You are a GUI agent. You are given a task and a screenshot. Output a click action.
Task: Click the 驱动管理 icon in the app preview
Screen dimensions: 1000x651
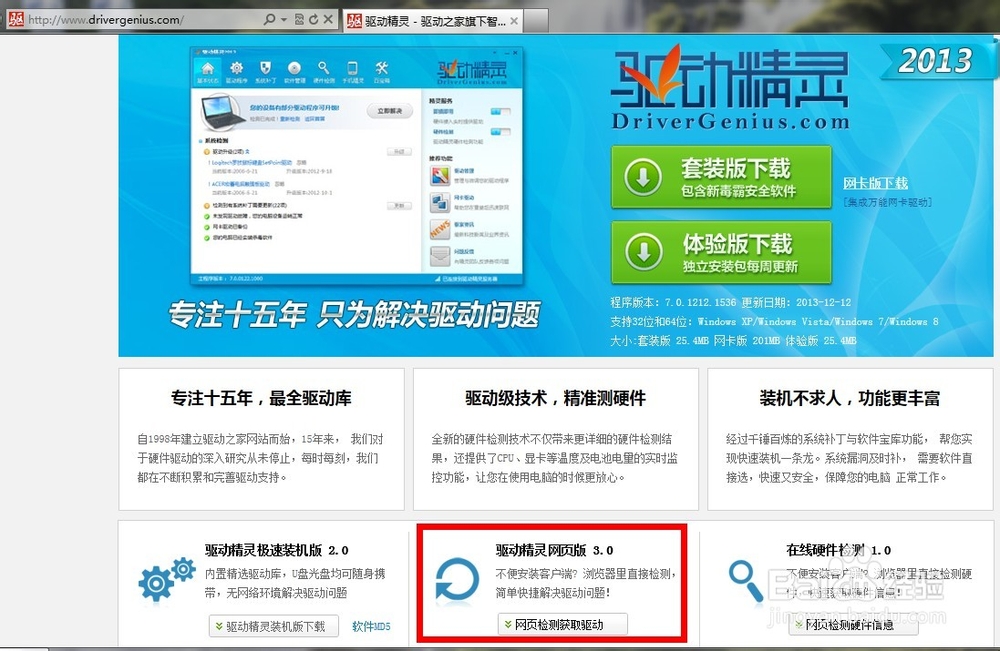[440, 175]
